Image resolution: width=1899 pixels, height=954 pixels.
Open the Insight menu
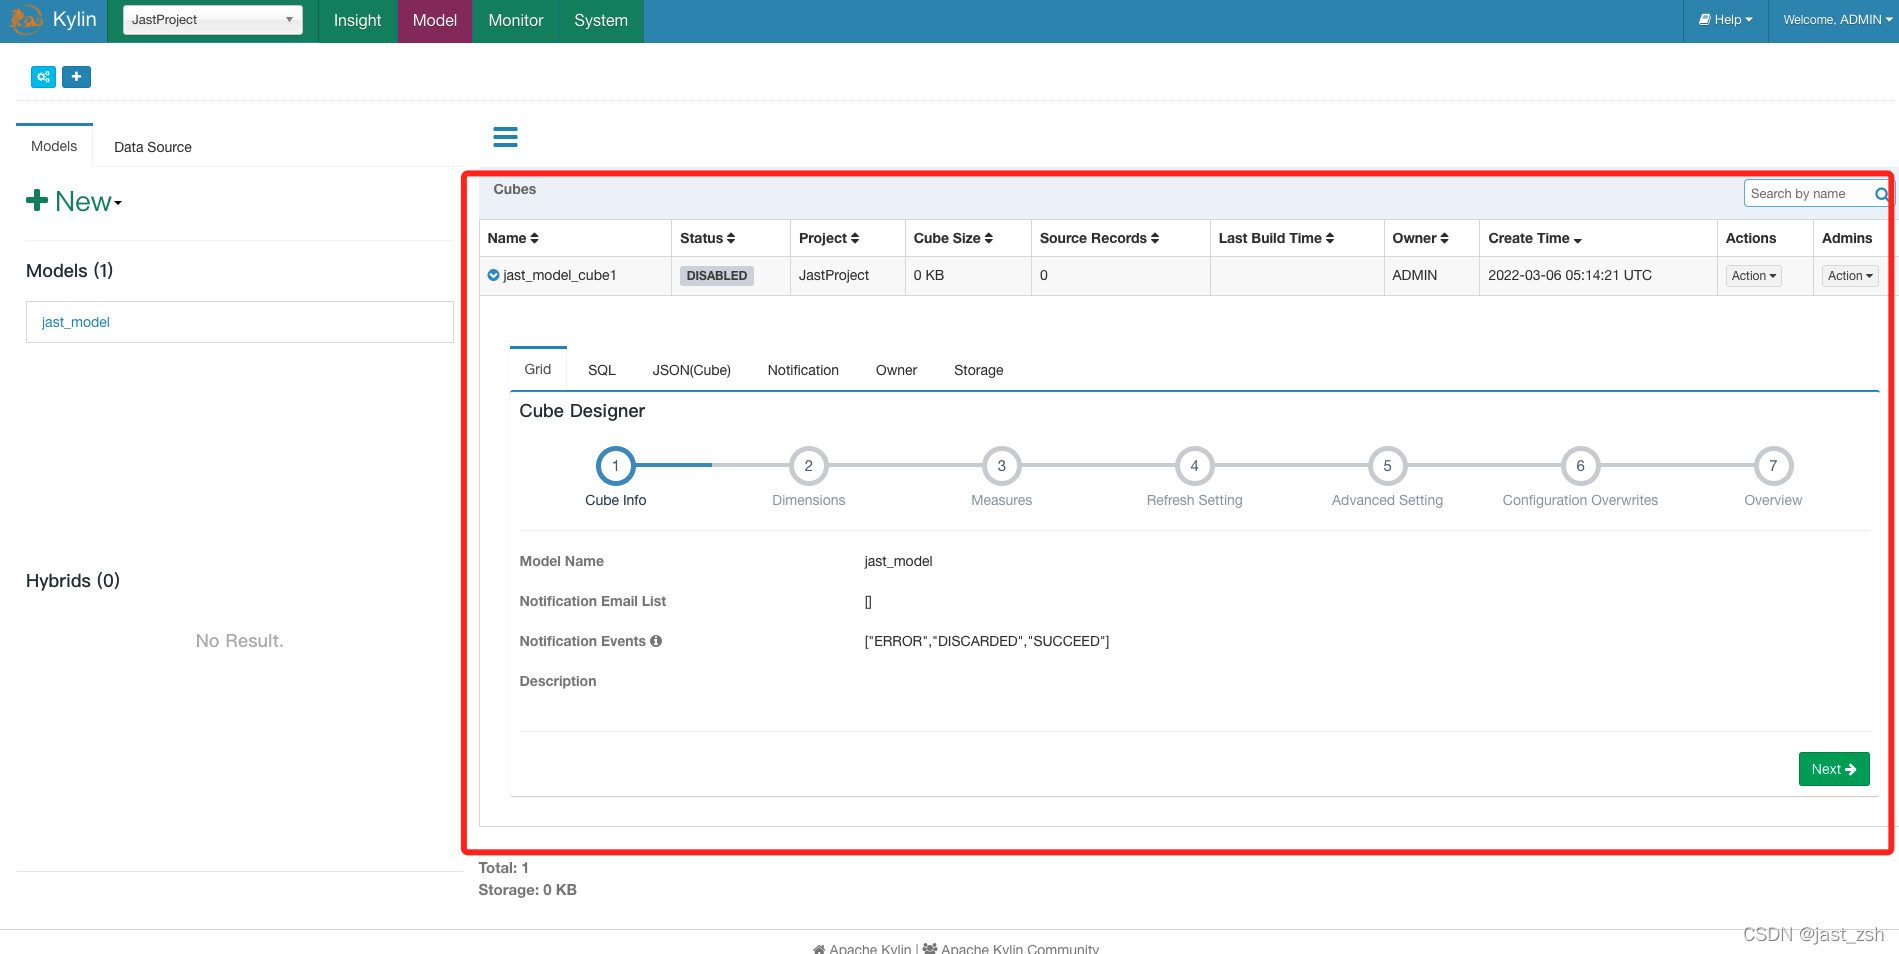click(x=357, y=20)
